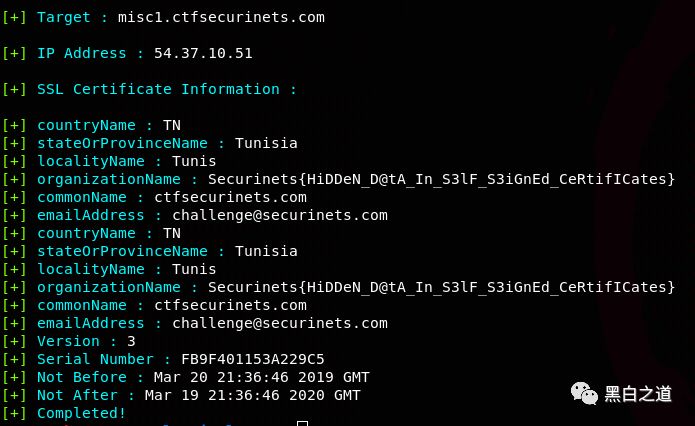This screenshot has height=426, width=695.
Task: Click the second commonName value ctfsecurinets.com
Action: point(230,305)
